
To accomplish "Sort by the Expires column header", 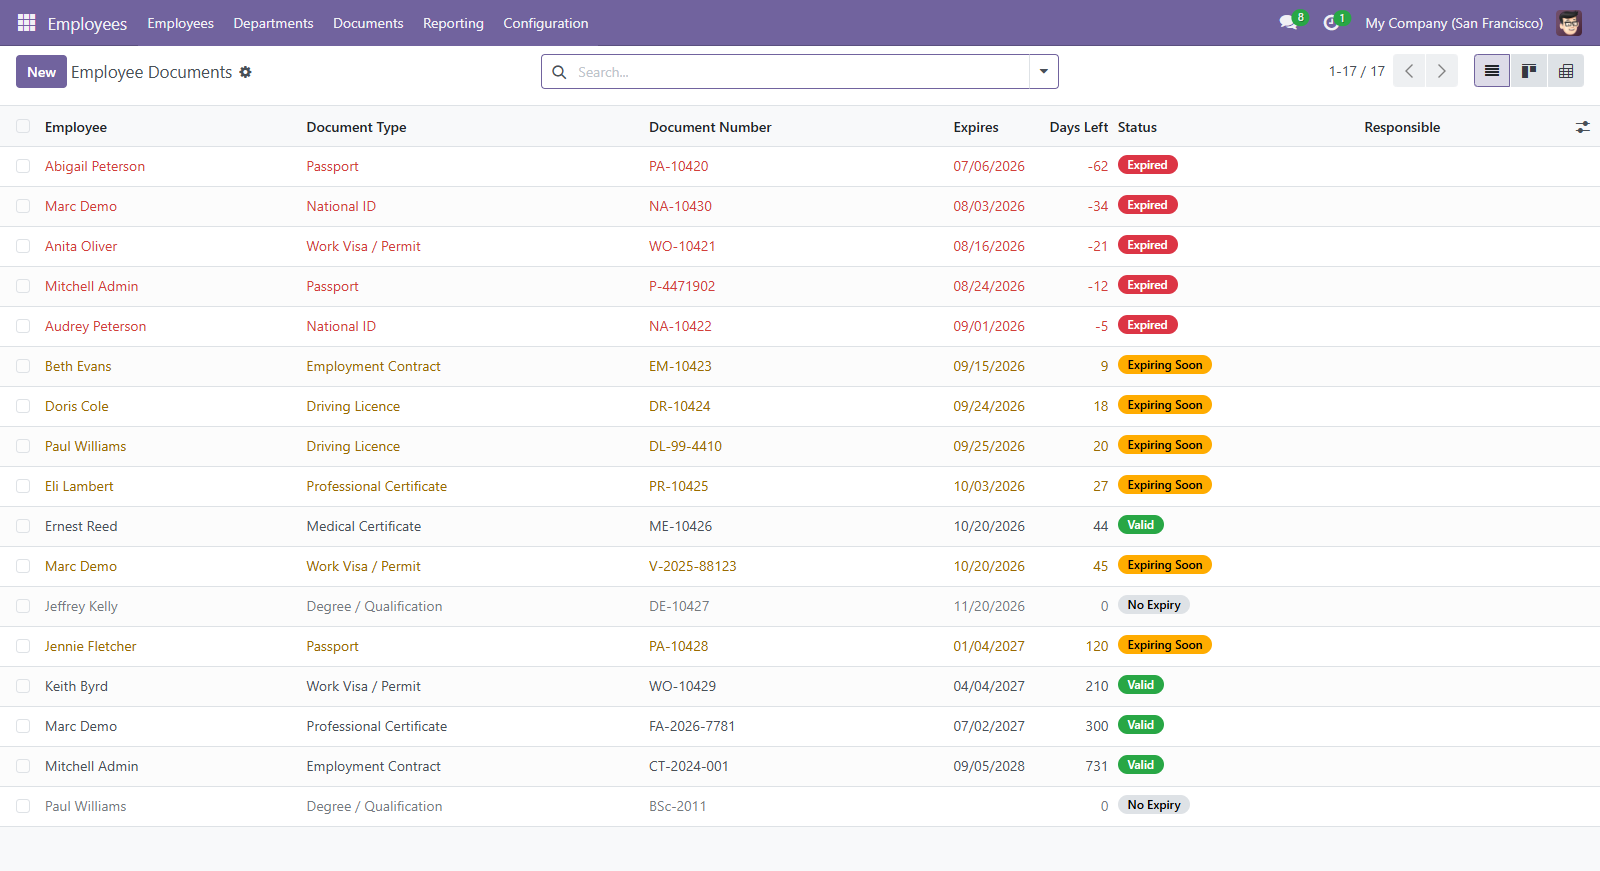I will 976,127.
